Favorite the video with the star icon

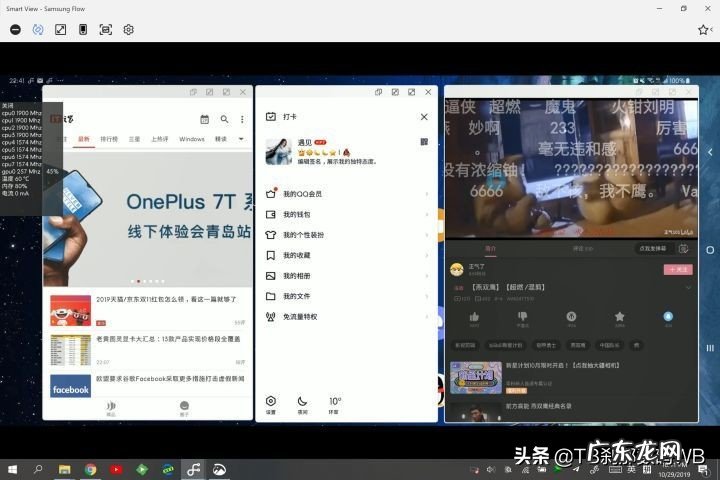tap(619, 316)
